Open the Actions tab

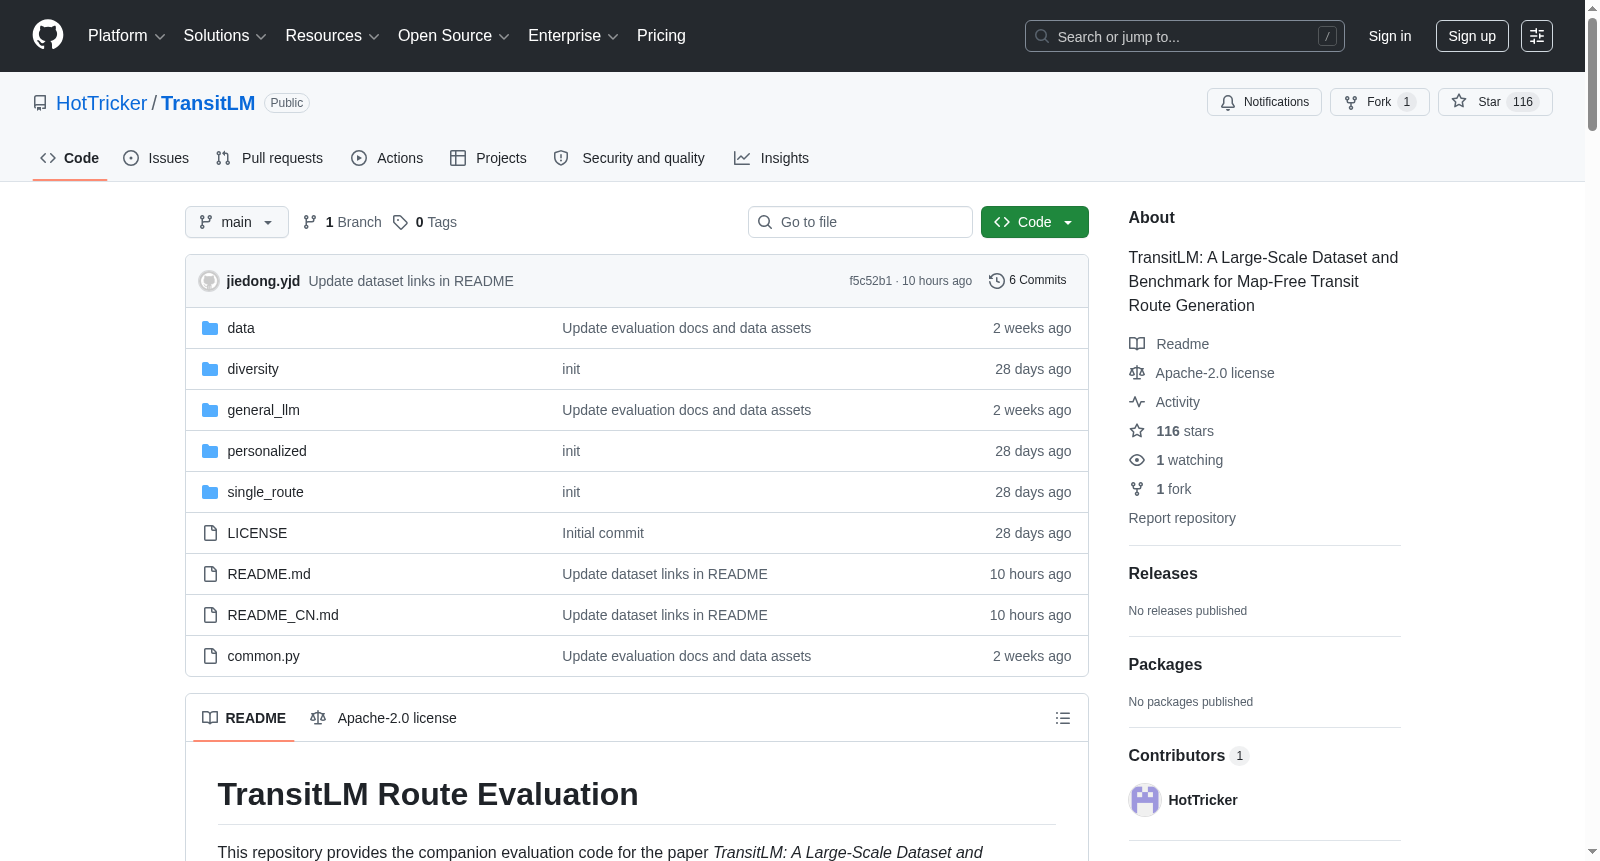(x=387, y=158)
